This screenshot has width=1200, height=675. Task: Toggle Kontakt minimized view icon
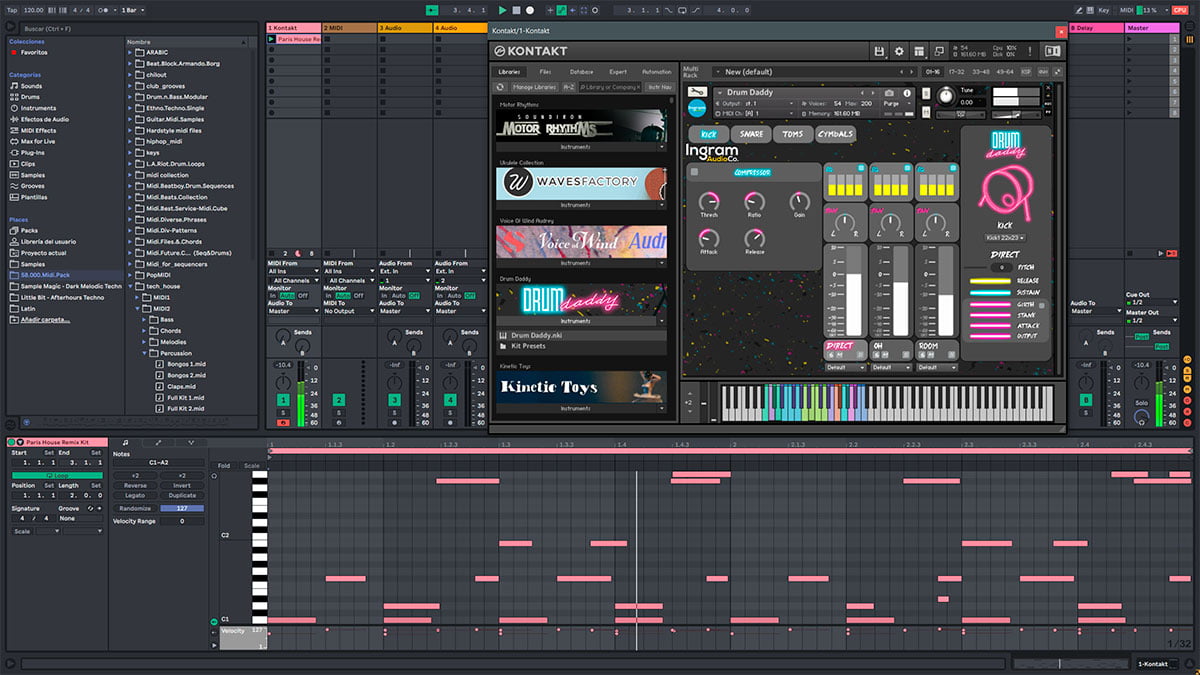(x=939, y=51)
